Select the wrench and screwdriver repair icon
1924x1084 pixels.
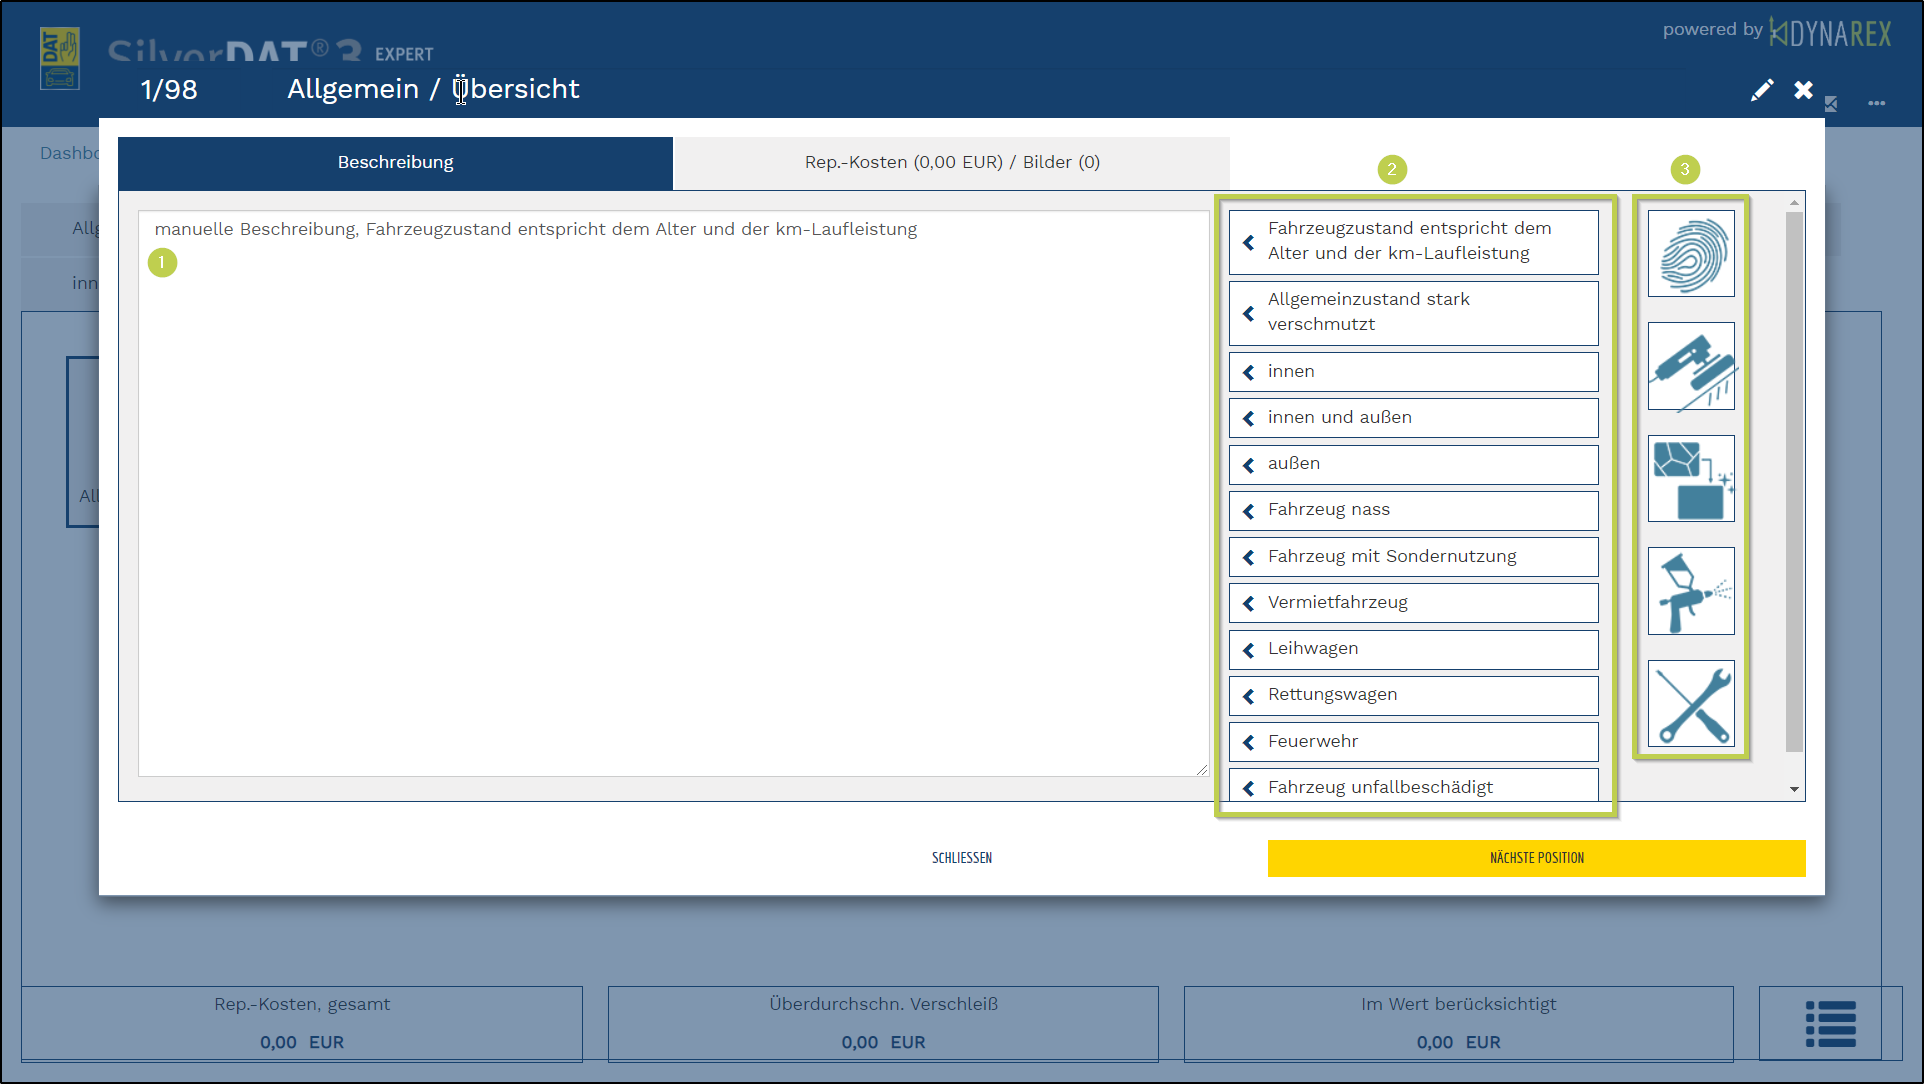[1691, 703]
